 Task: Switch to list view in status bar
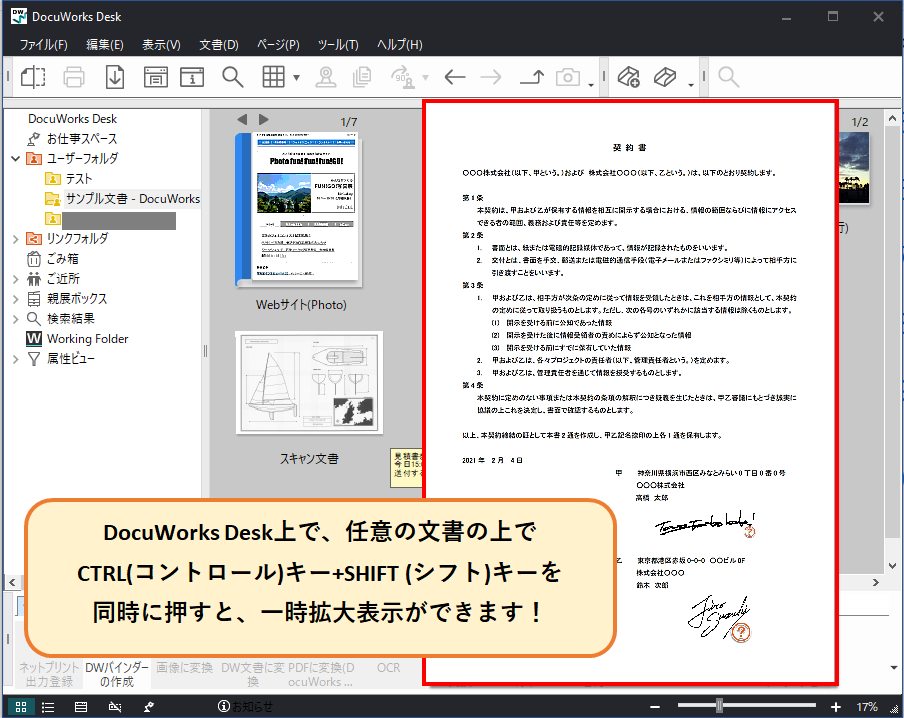point(48,706)
